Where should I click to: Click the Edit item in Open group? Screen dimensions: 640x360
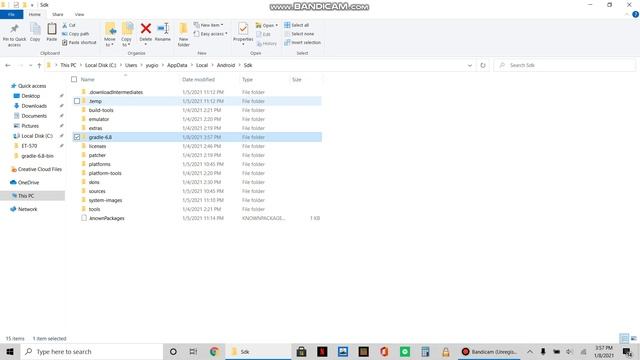click(264, 34)
